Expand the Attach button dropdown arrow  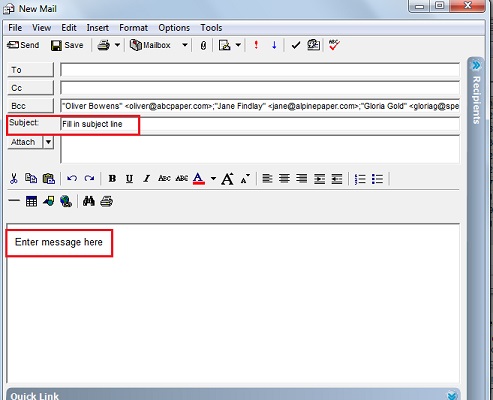tap(48, 142)
